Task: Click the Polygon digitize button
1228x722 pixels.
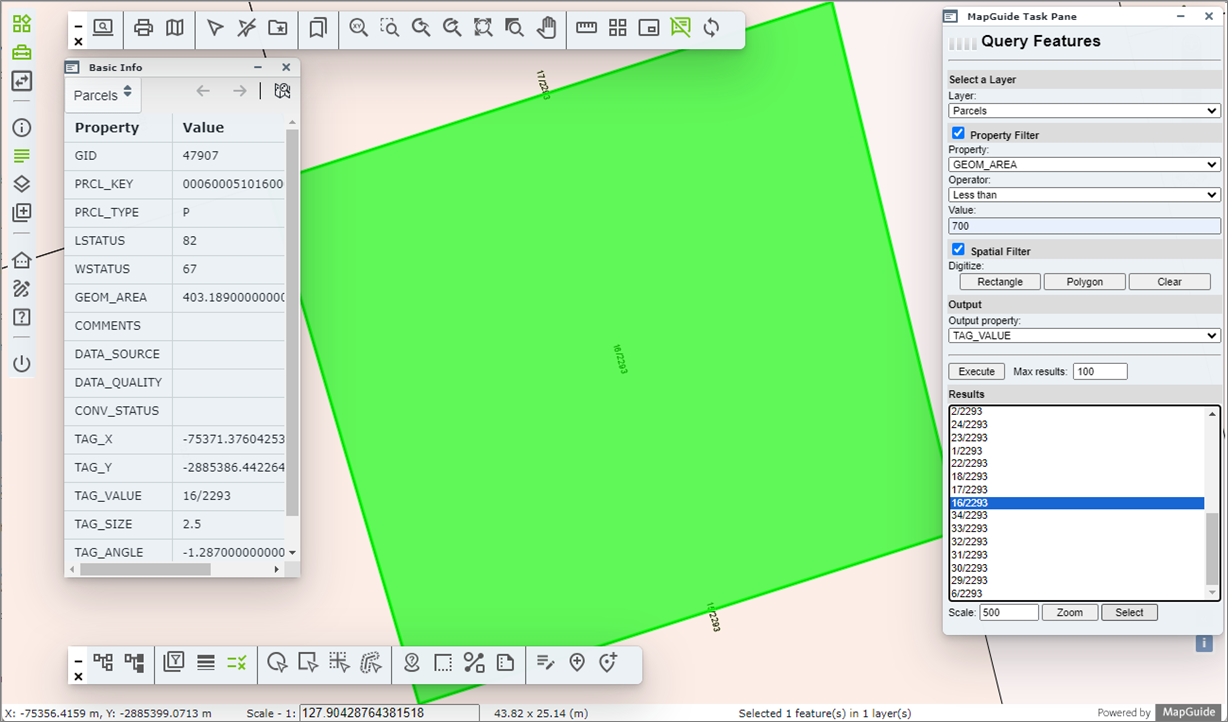Action: point(1084,282)
